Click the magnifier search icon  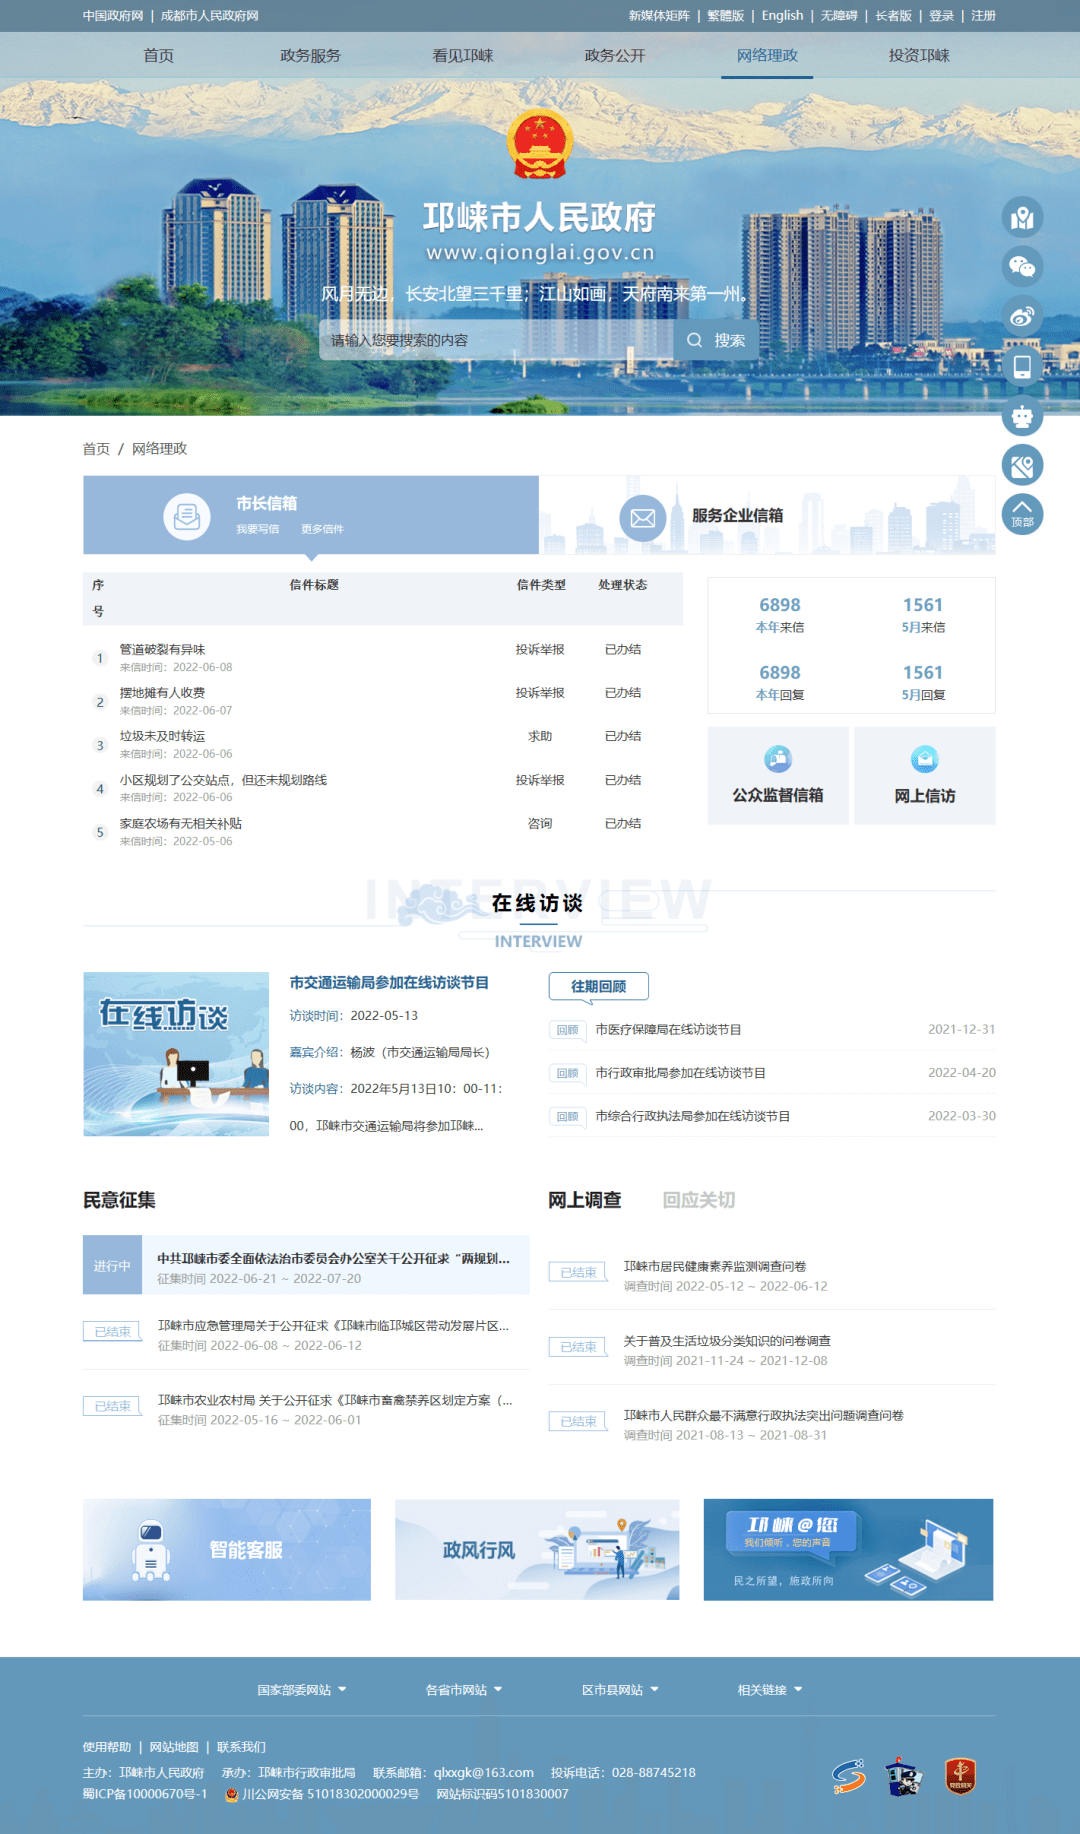tap(694, 340)
